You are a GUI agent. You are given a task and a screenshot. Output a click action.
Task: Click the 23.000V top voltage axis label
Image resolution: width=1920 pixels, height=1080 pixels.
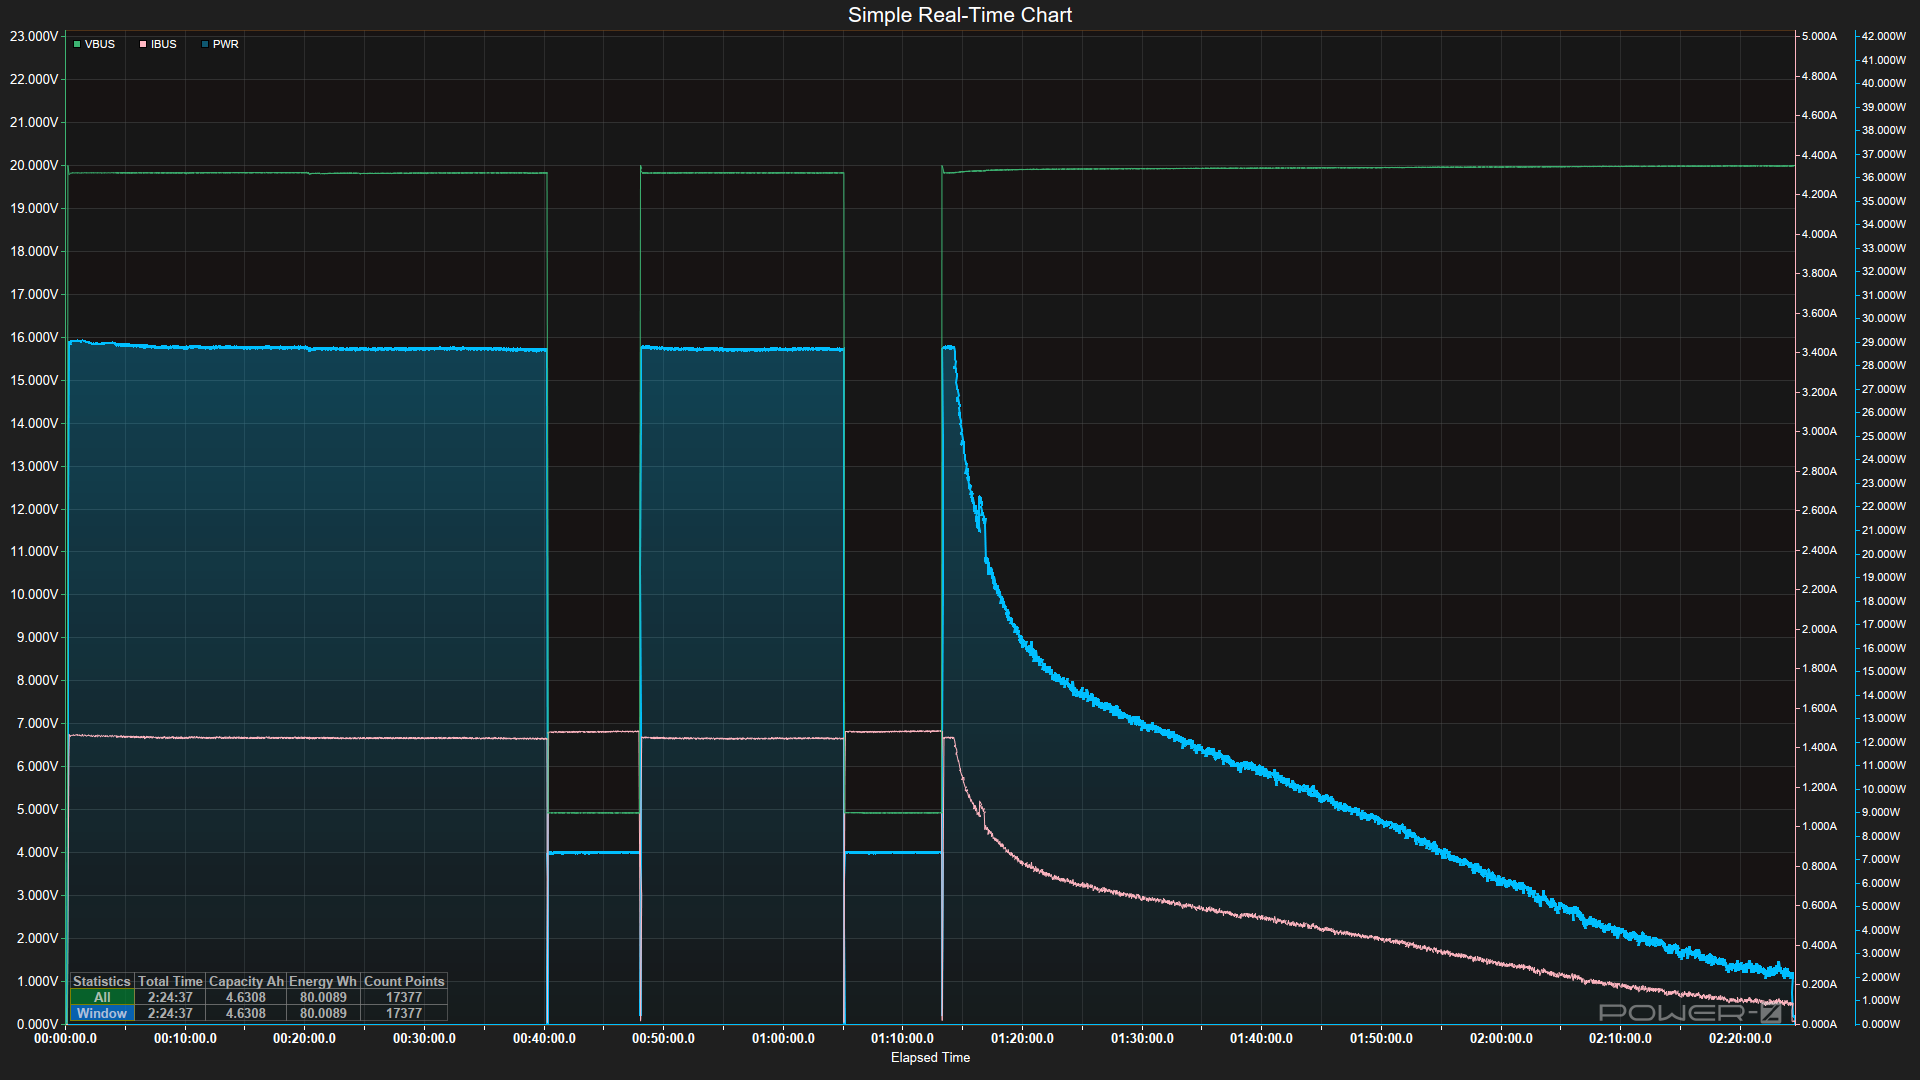coord(34,36)
